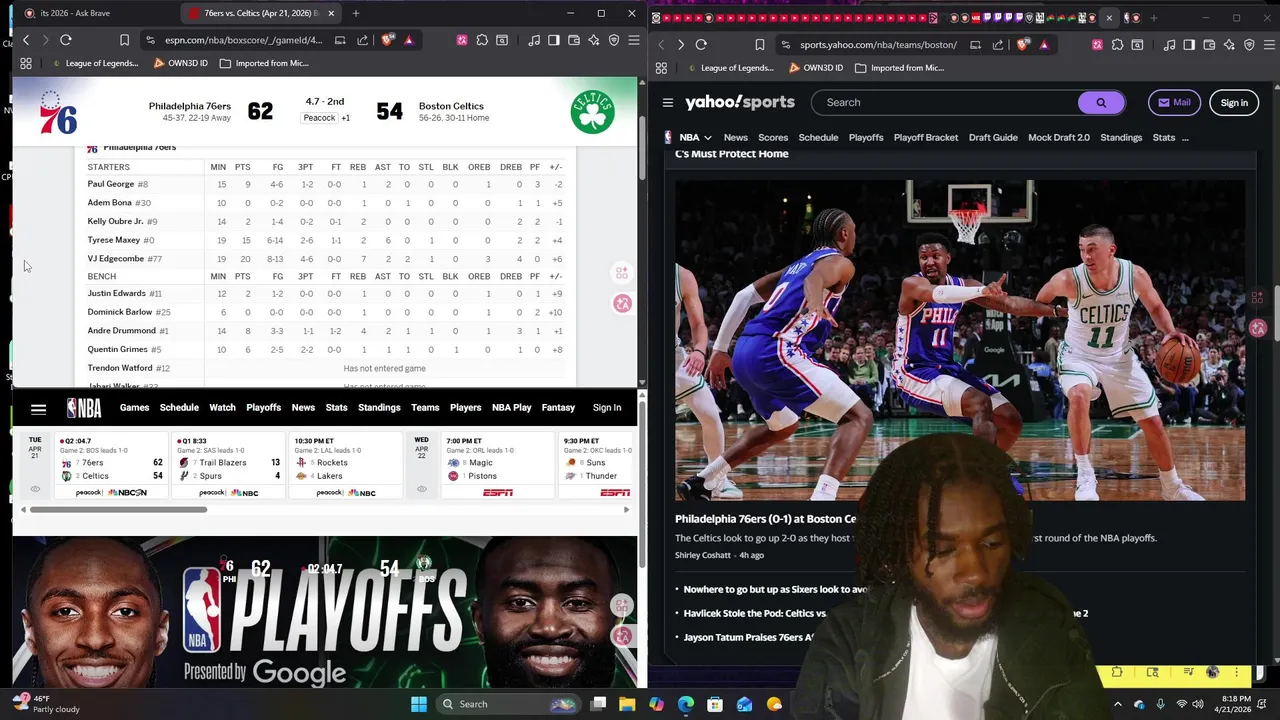The width and height of the screenshot is (1280, 720).
Task: Click the Yahoo Sports logo
Action: pyautogui.click(x=740, y=102)
